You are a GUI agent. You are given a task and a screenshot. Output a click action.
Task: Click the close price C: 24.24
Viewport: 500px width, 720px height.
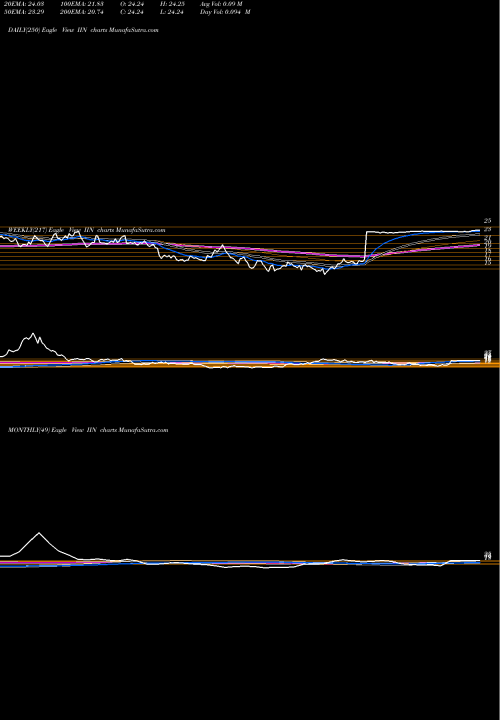tap(133, 12)
